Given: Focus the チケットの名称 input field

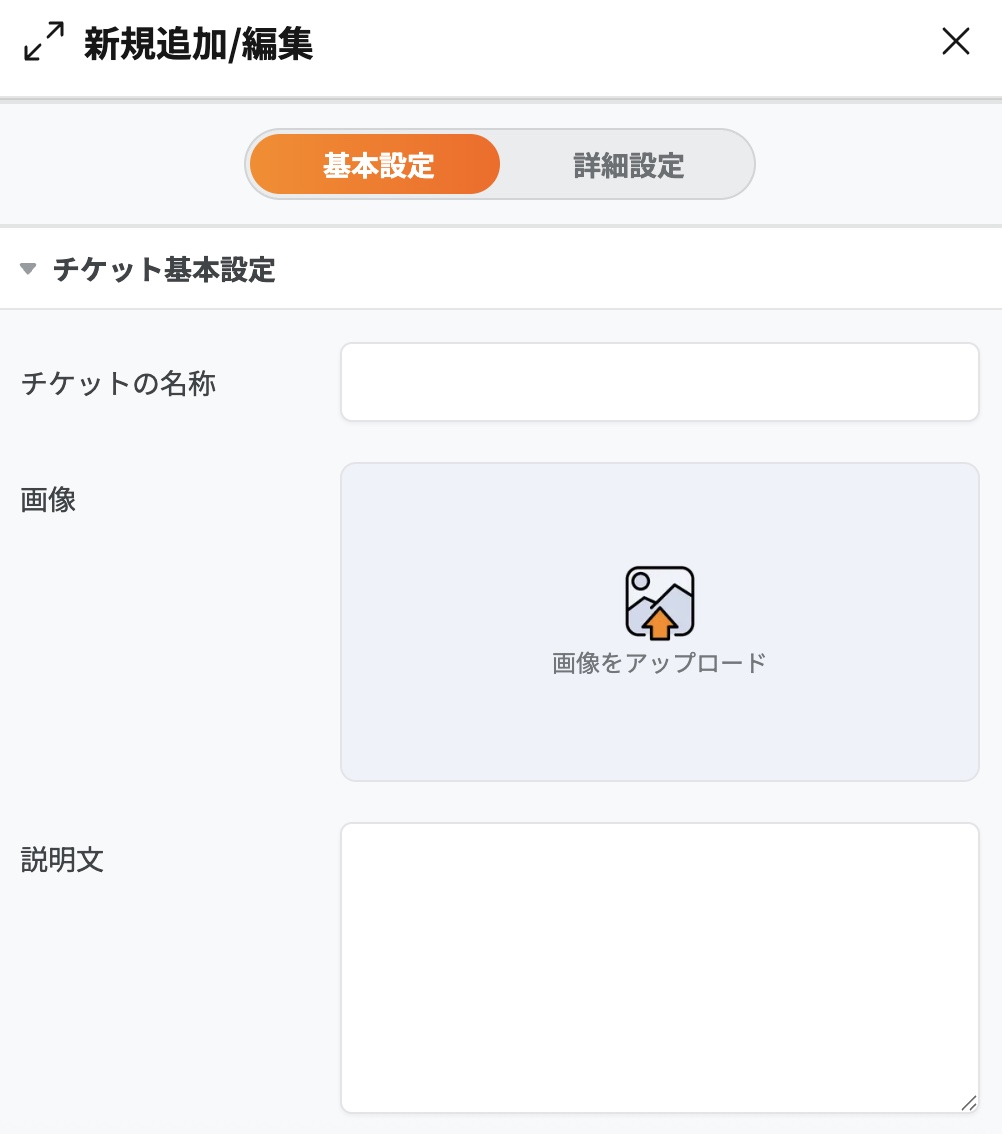Looking at the screenshot, I should (659, 382).
